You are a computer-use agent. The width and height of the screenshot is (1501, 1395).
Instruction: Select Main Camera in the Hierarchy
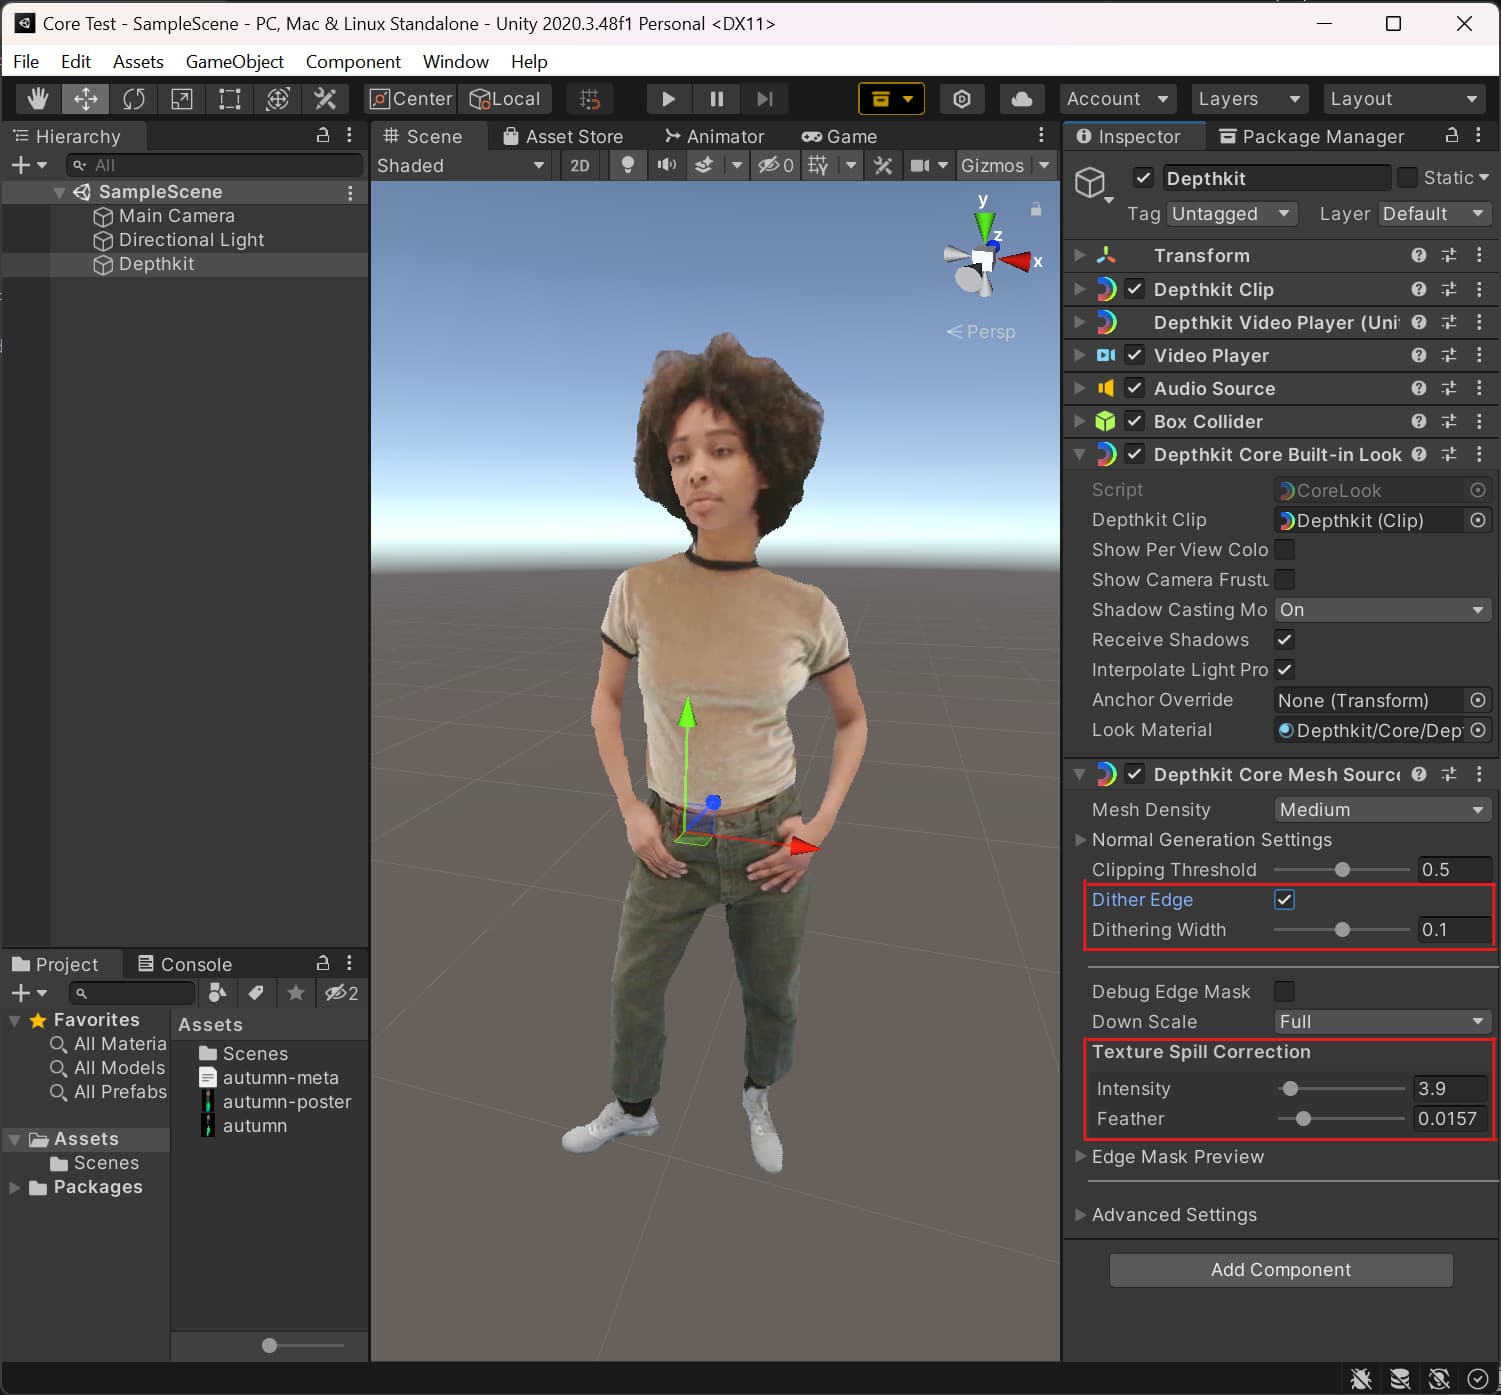[x=176, y=216]
